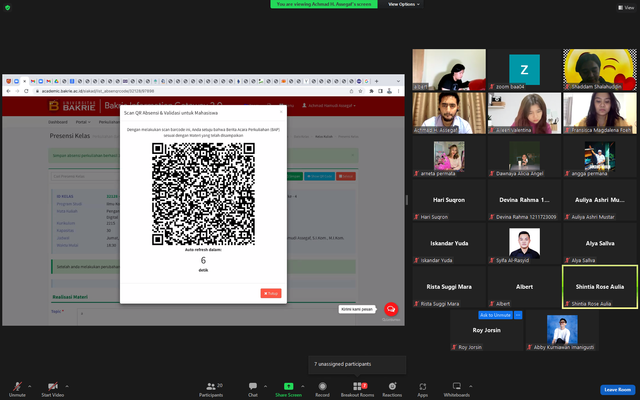Expand share options arrow beside Share Screen
This screenshot has width=640, height=400.
tap(302, 386)
